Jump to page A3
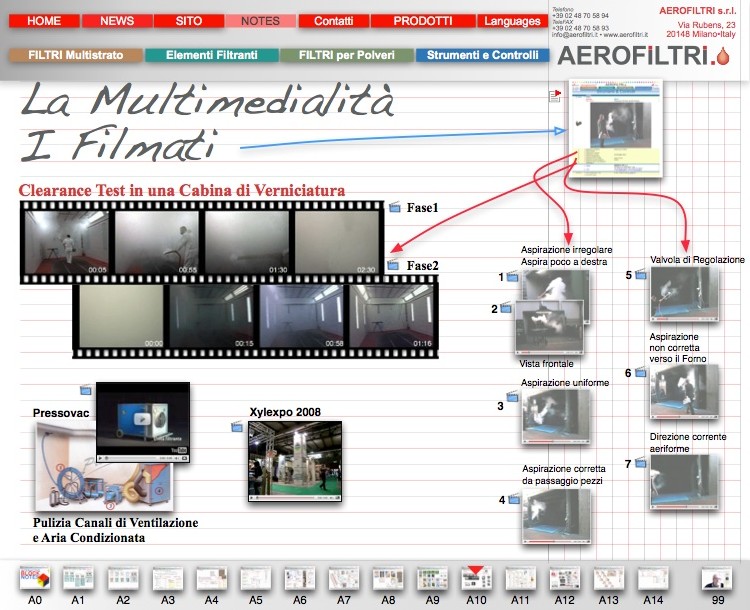The width and height of the screenshot is (750, 610). tap(167, 578)
